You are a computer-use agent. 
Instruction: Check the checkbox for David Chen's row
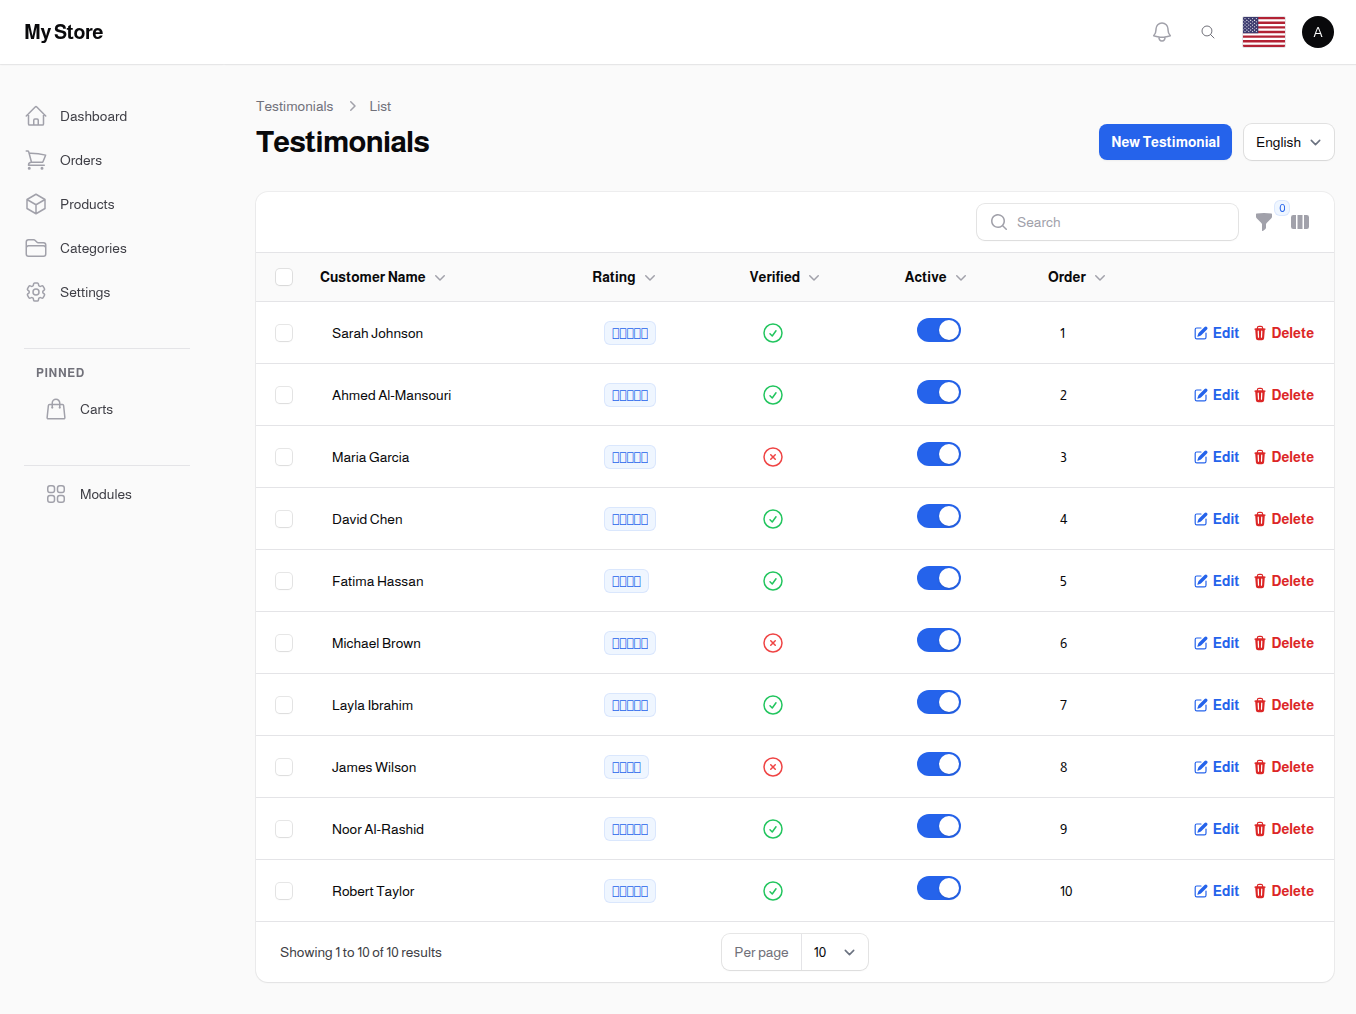tap(284, 519)
